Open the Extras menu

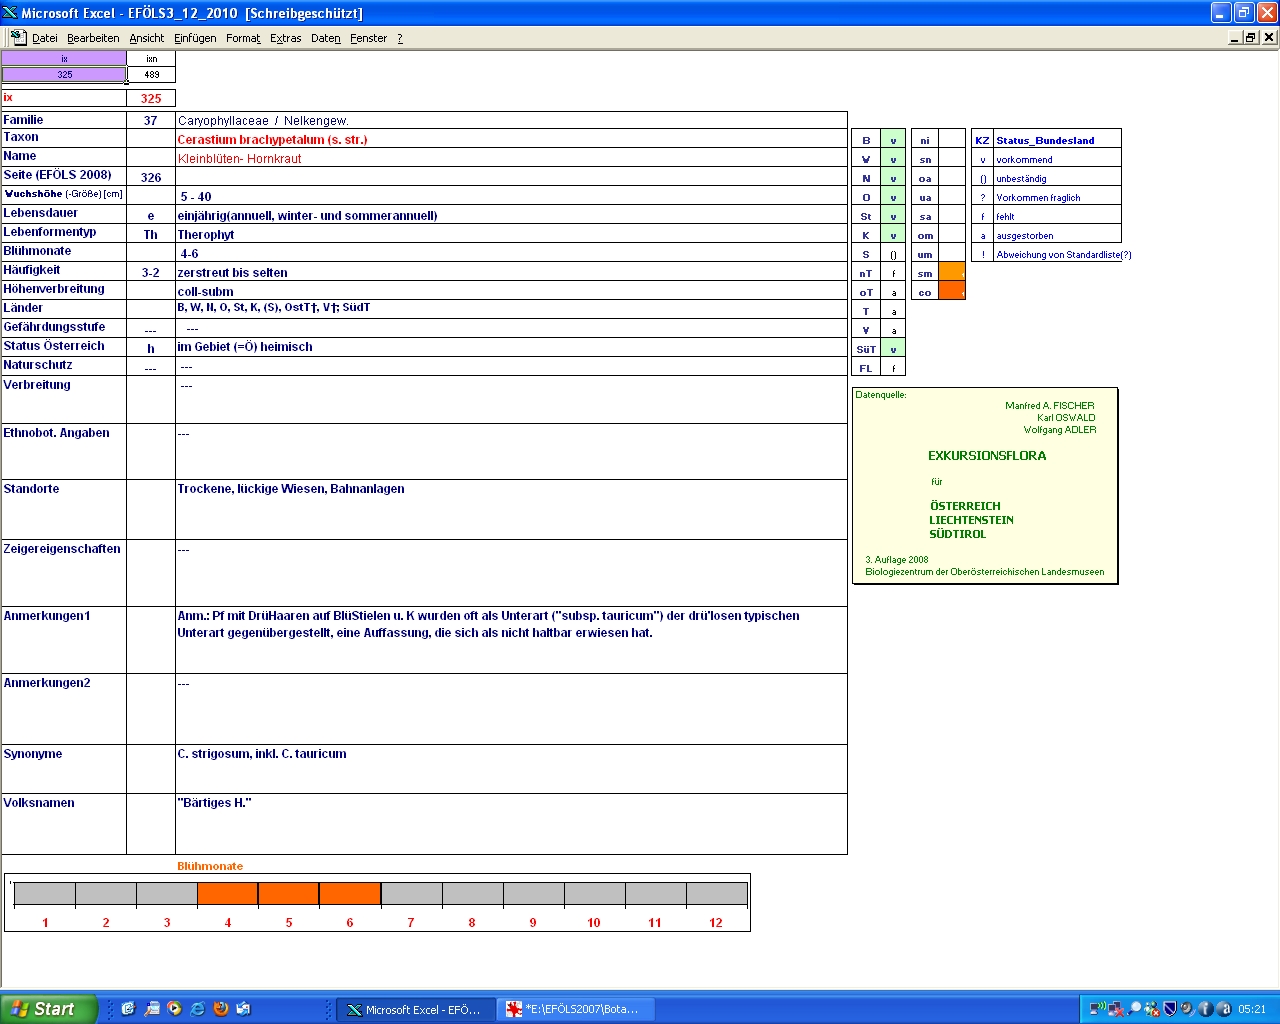[x=285, y=38]
